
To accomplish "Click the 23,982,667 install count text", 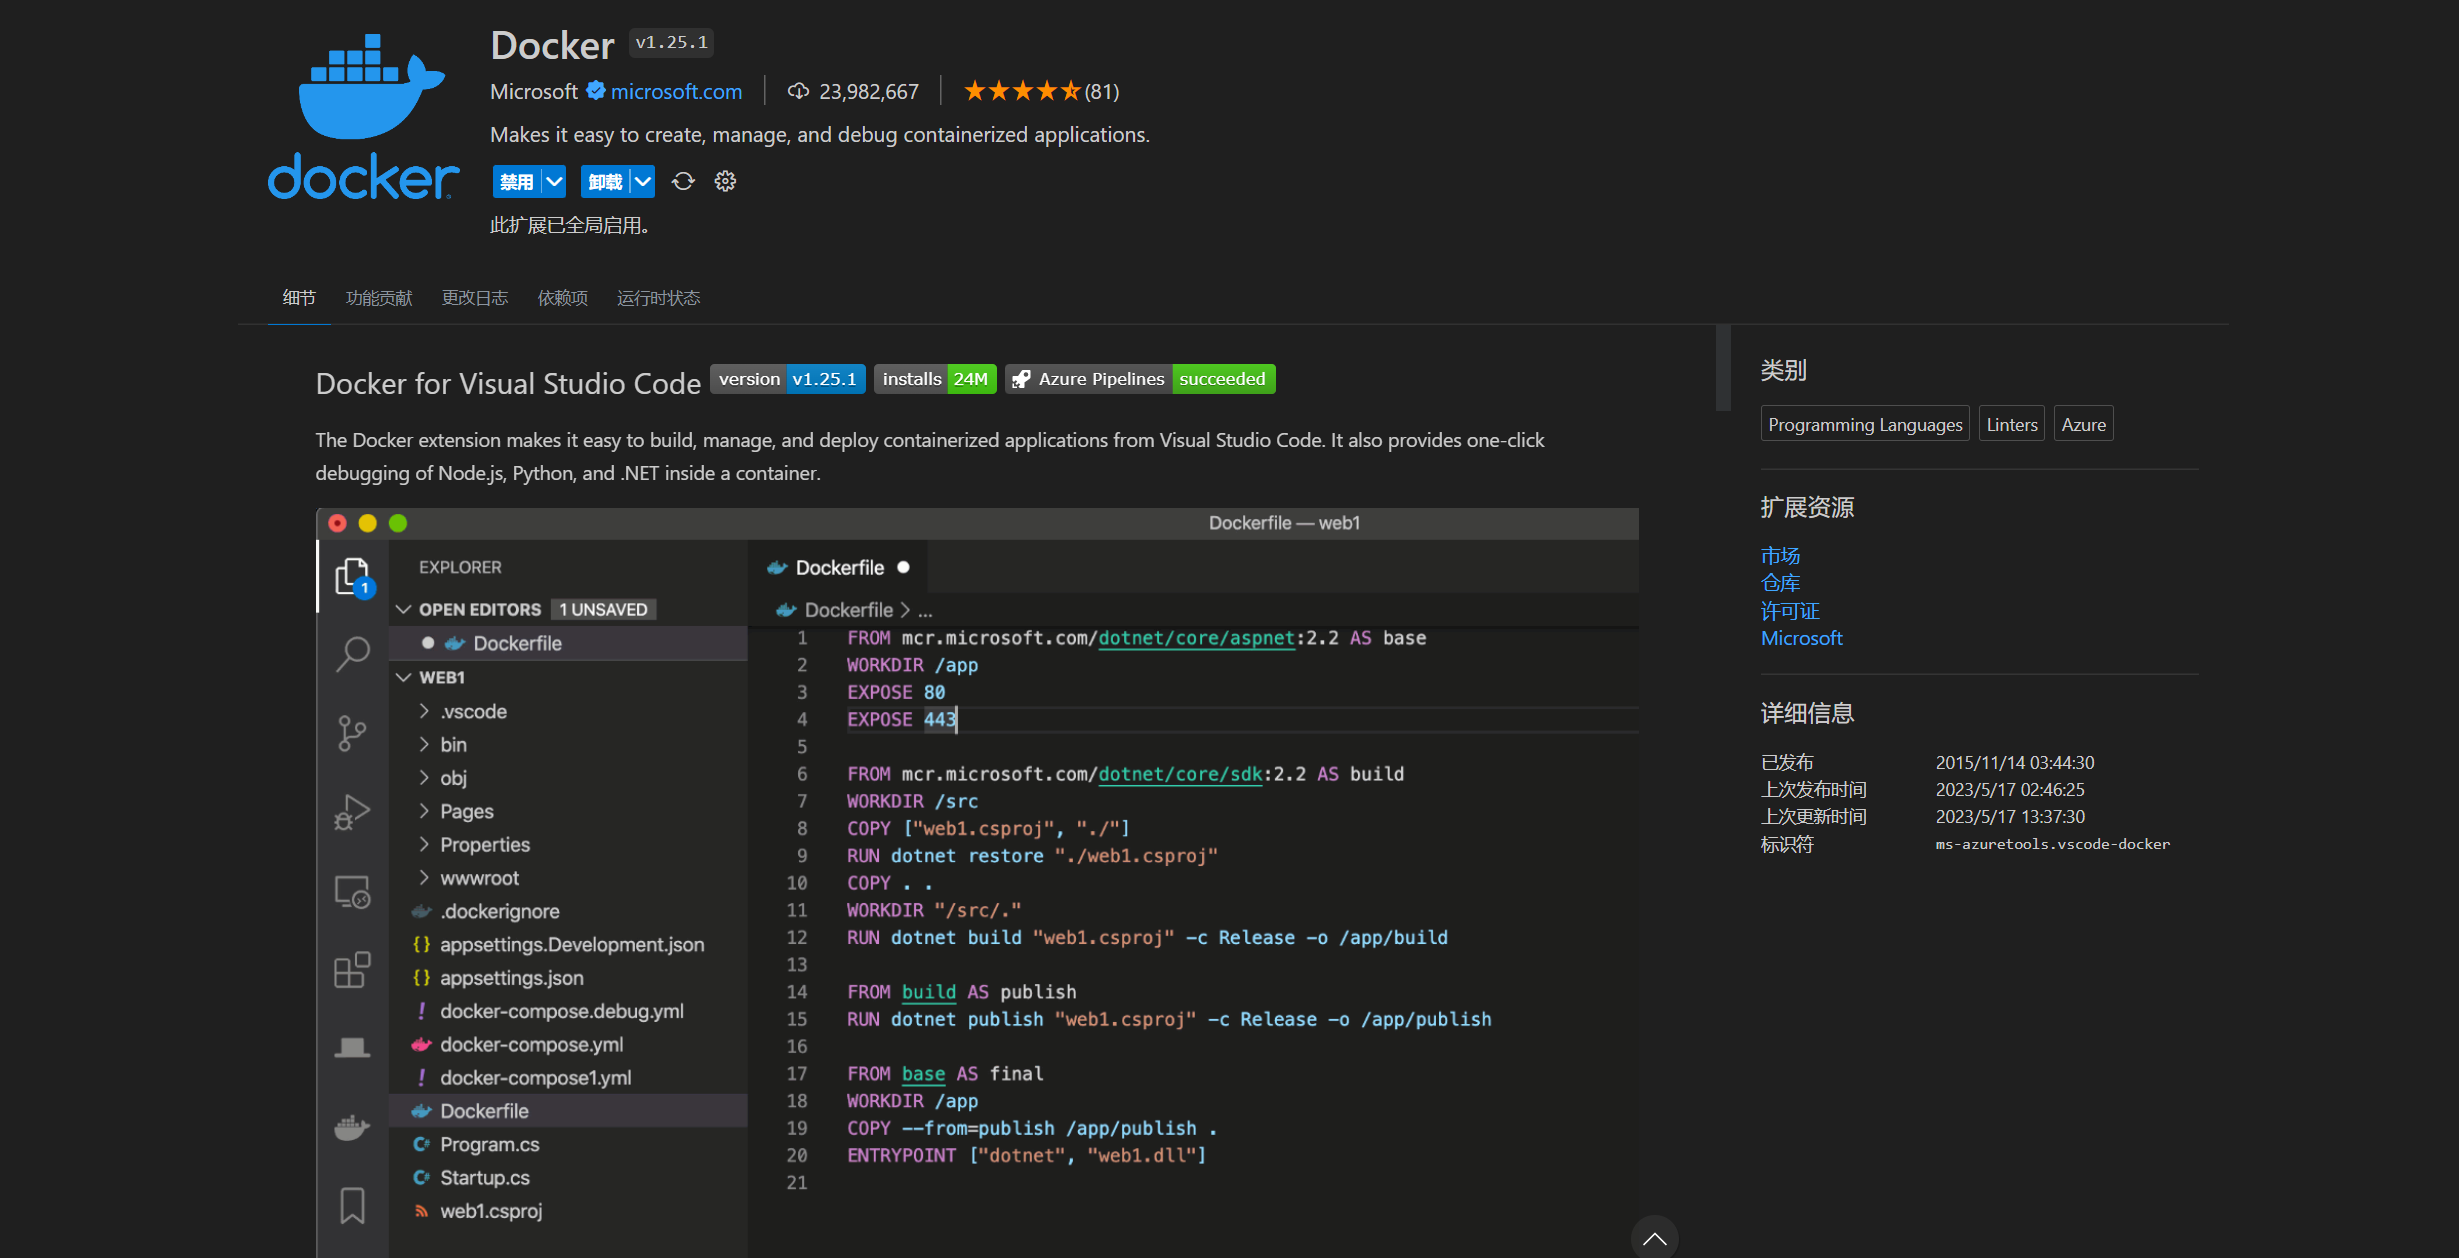I will tap(869, 91).
